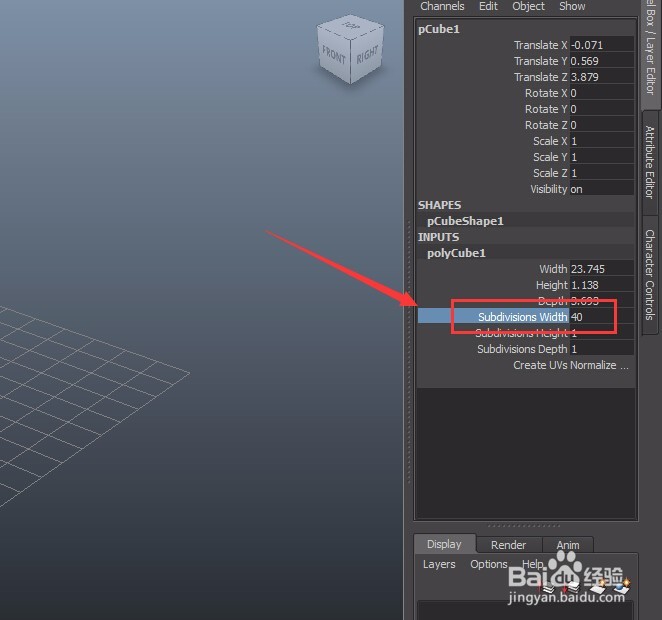Select the Translate Z channel label
The width and height of the screenshot is (662, 620).
pos(540,77)
